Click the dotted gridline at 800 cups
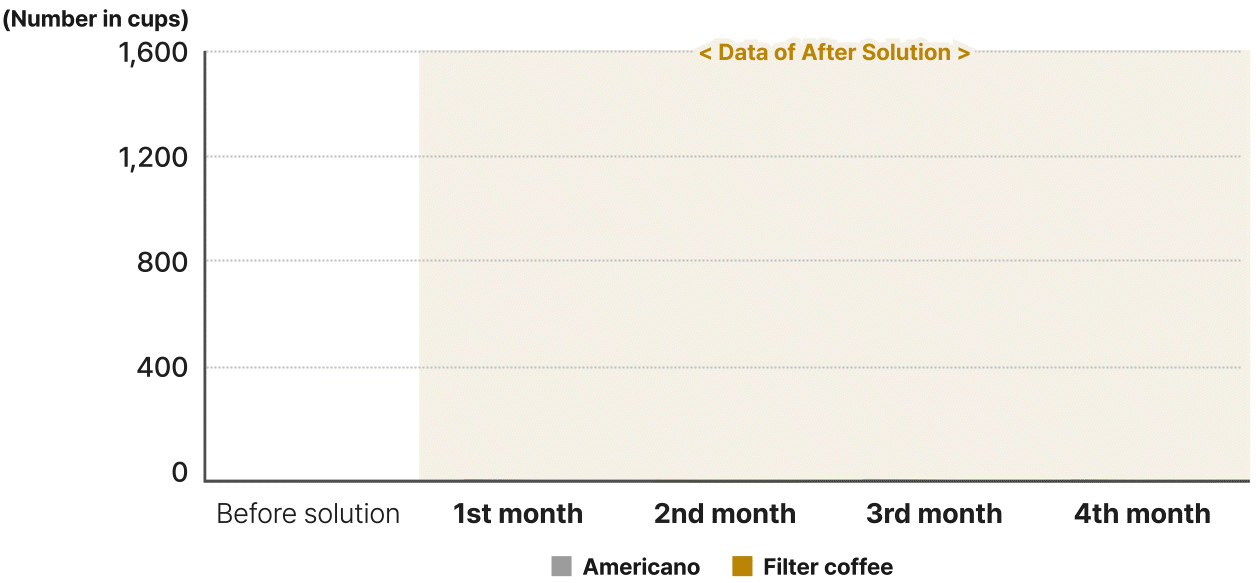The height and width of the screenshot is (583, 1256). (727, 261)
